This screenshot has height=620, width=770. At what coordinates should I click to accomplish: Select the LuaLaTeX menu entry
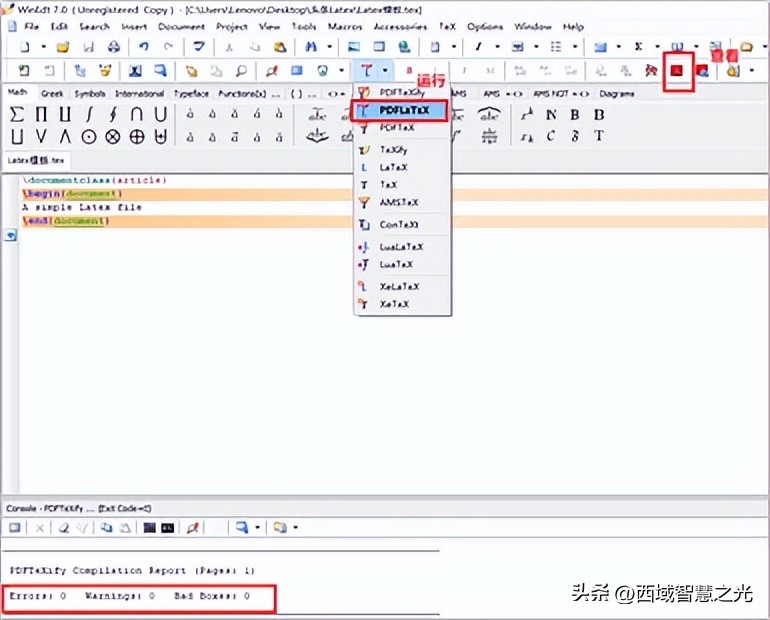click(x=402, y=246)
